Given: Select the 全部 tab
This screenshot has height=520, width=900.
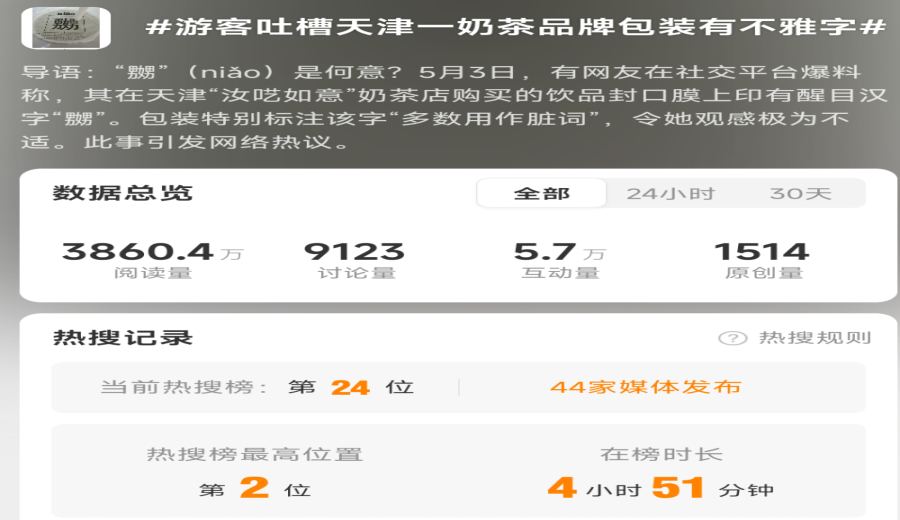Looking at the screenshot, I should (x=541, y=193).
